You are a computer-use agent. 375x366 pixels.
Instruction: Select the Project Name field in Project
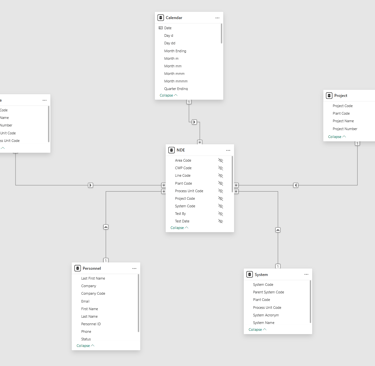(343, 121)
